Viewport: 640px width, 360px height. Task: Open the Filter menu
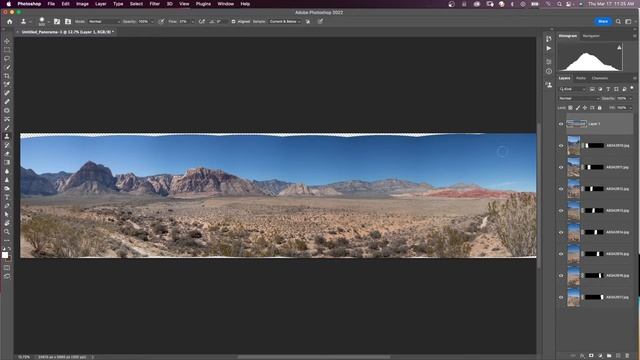(155, 4)
